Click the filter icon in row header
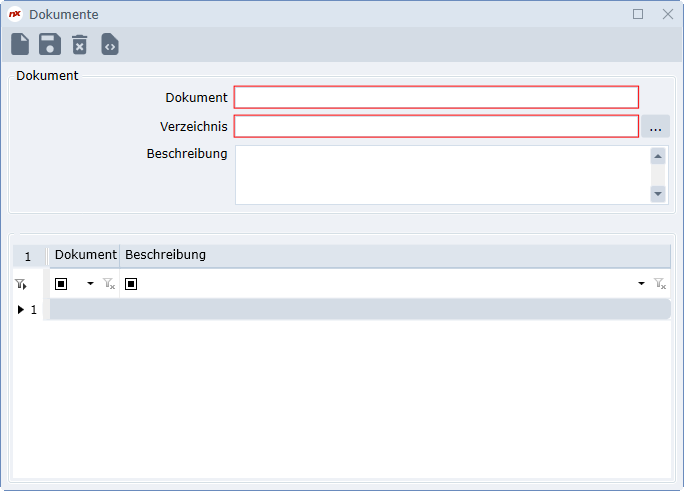This screenshot has width=684, height=491. tap(21, 284)
